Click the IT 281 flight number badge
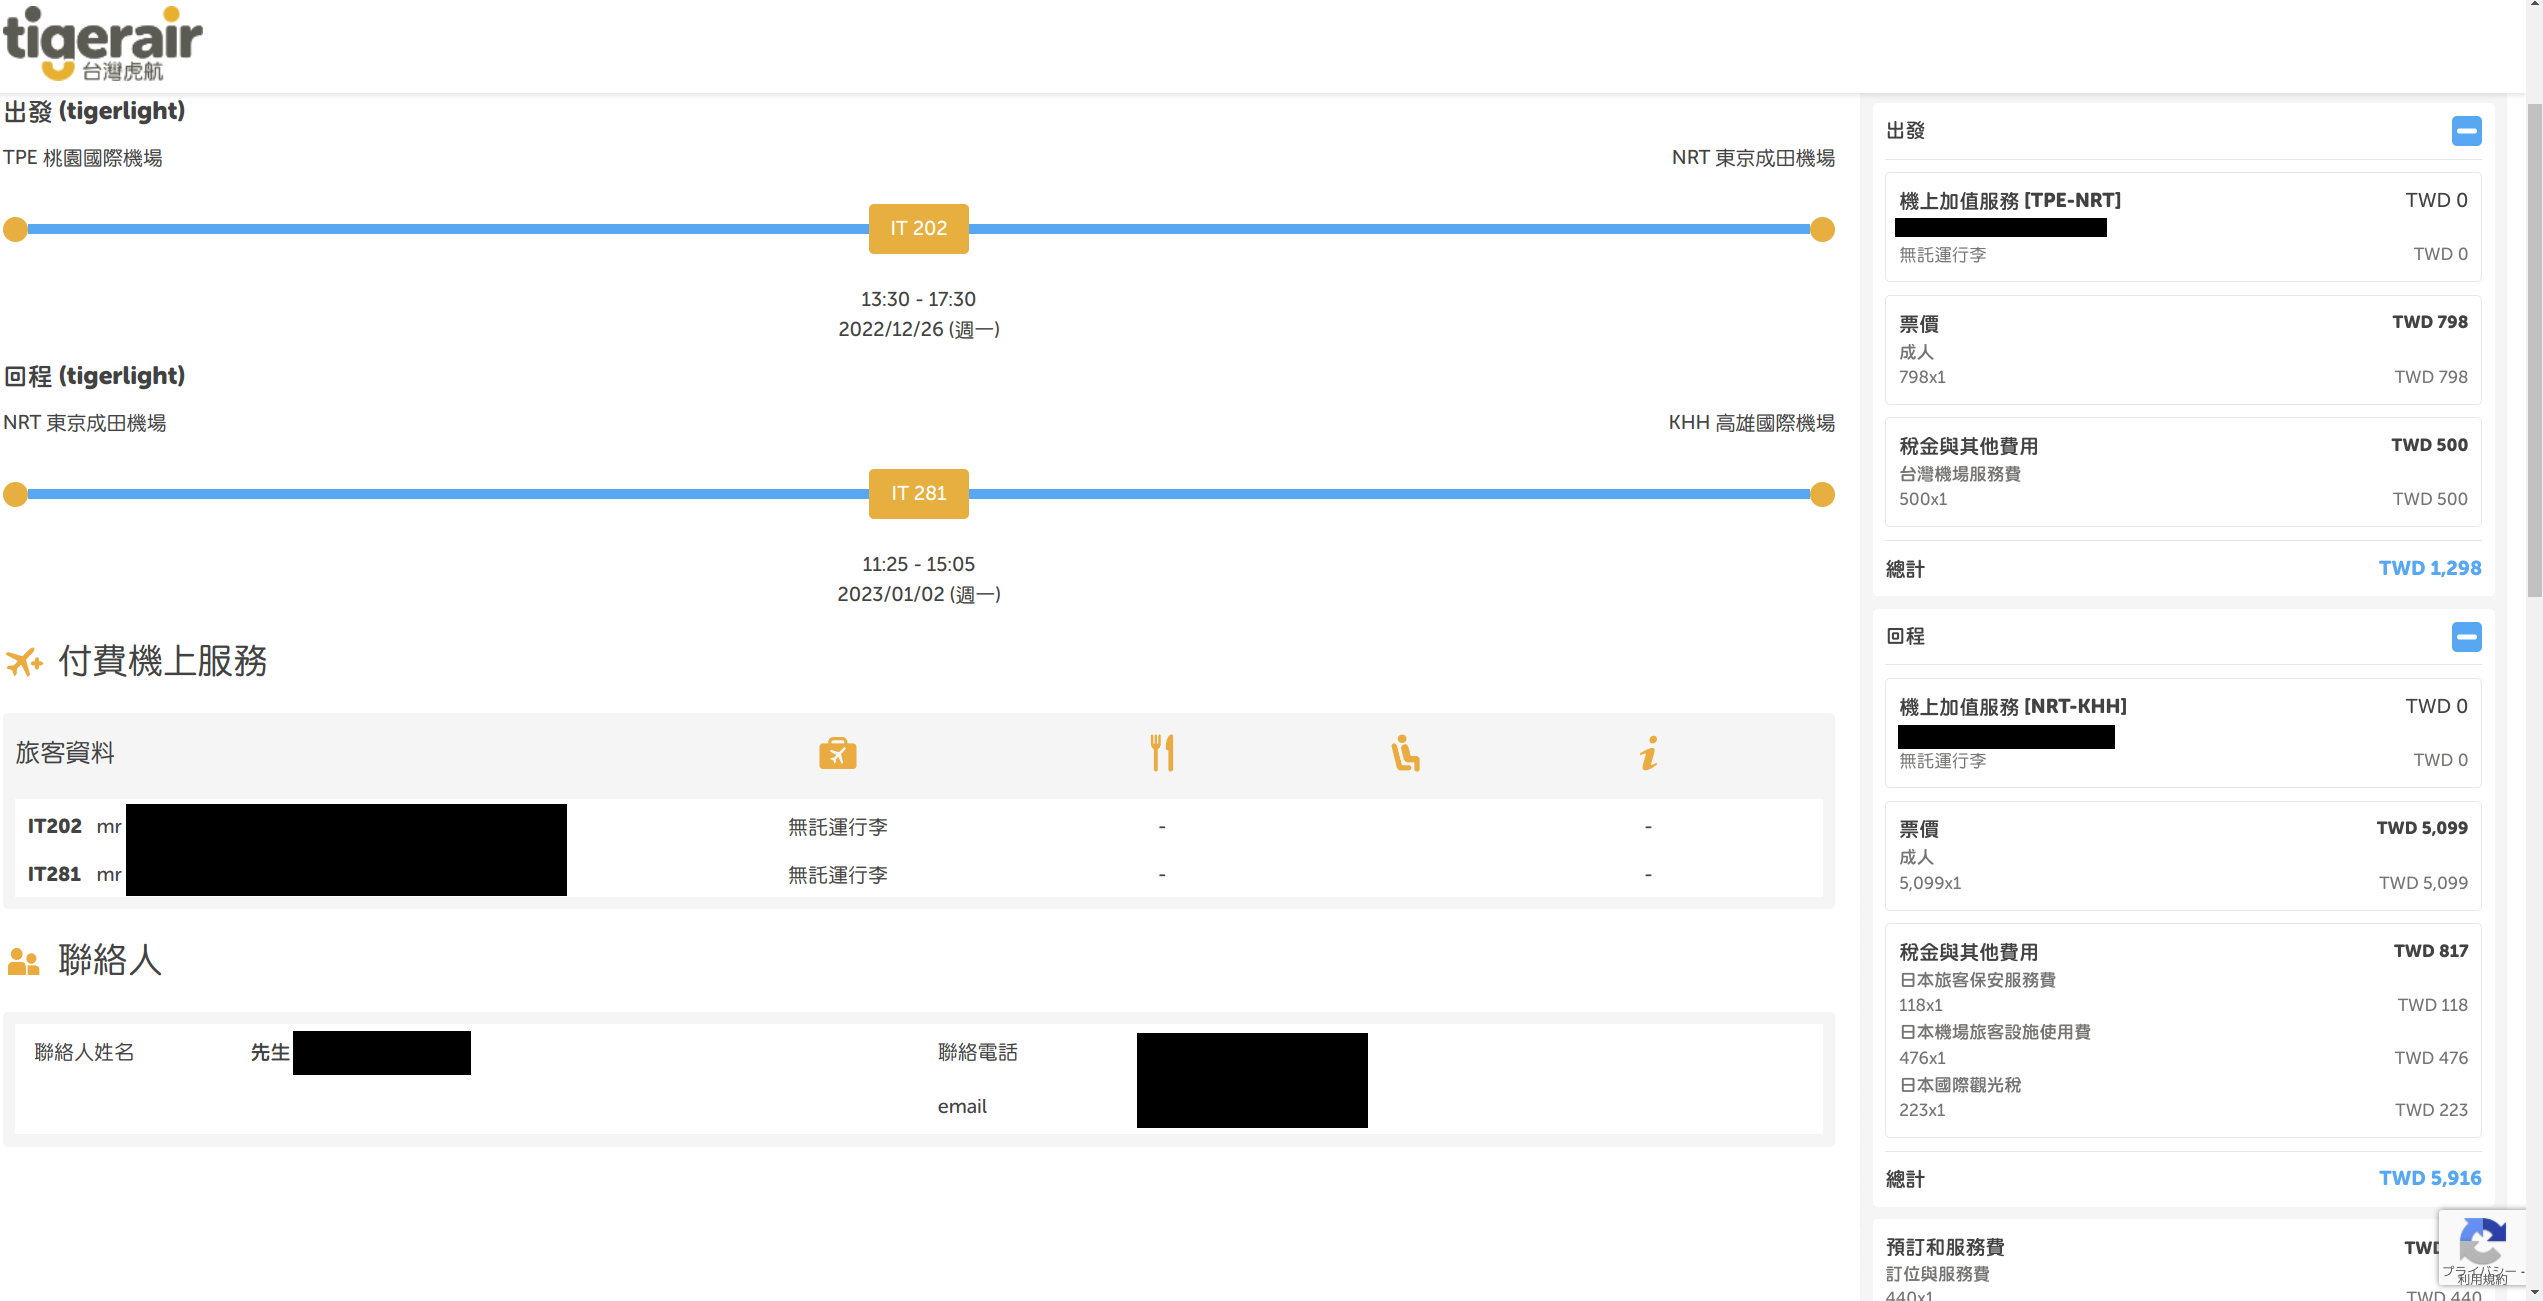Screen dimensions: 2543x1301 tap(918, 493)
